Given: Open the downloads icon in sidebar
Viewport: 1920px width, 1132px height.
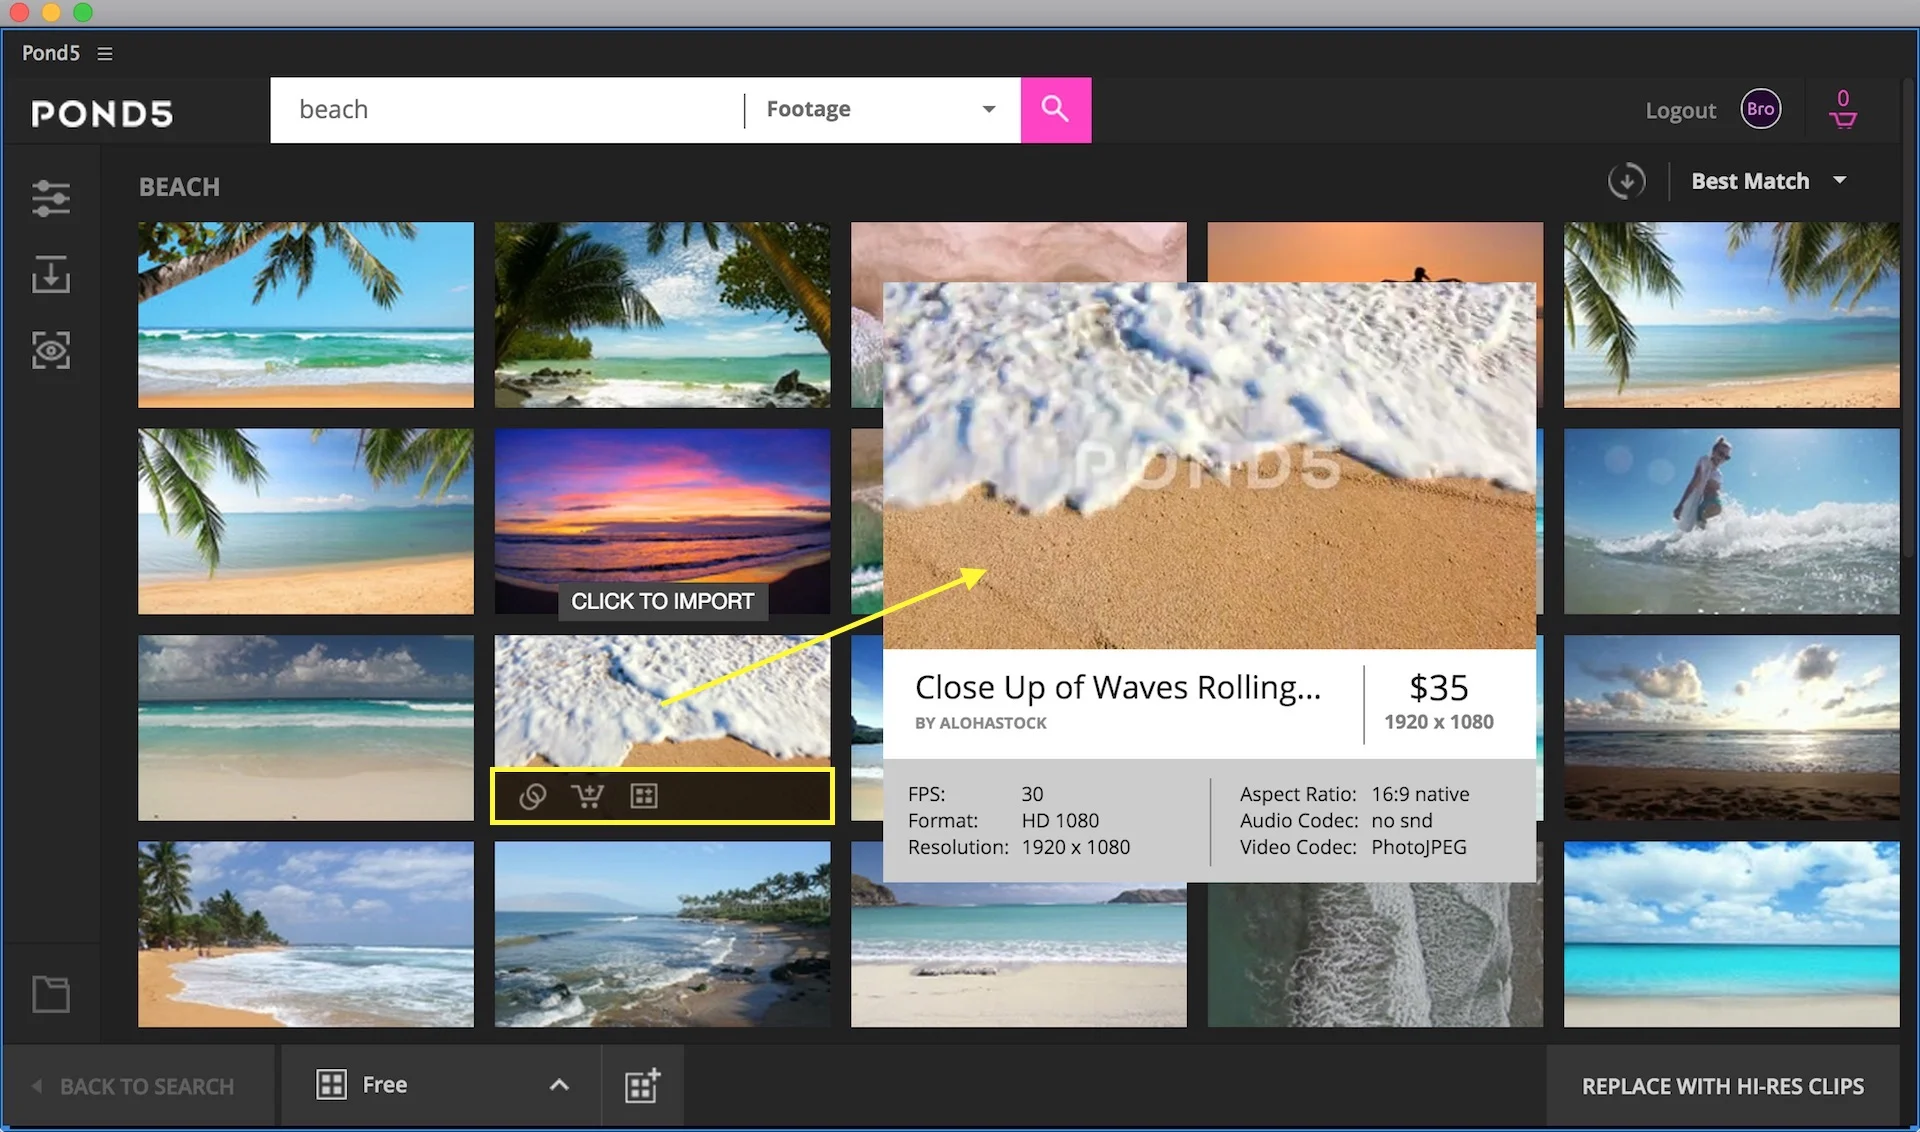Looking at the screenshot, I should [50, 274].
